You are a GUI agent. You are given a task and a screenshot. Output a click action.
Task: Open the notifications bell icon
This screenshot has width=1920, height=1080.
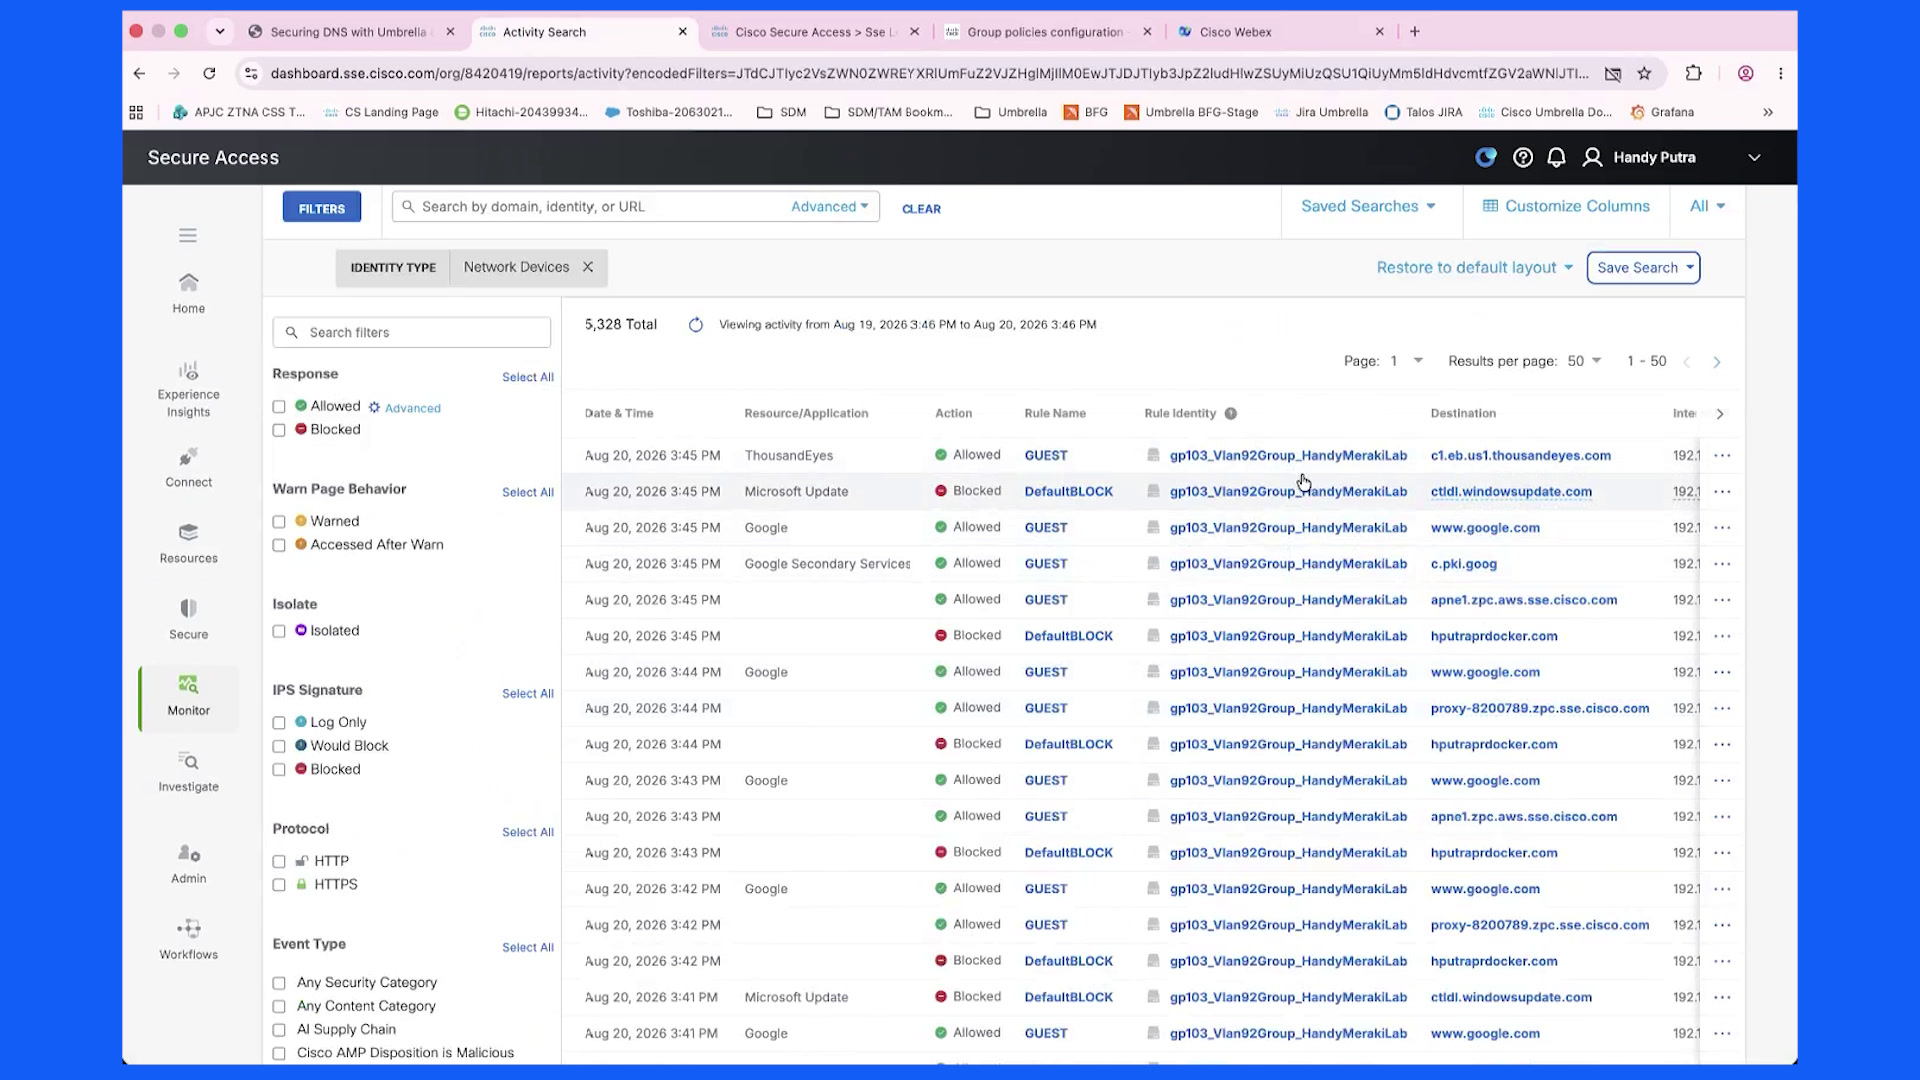pyautogui.click(x=1556, y=157)
